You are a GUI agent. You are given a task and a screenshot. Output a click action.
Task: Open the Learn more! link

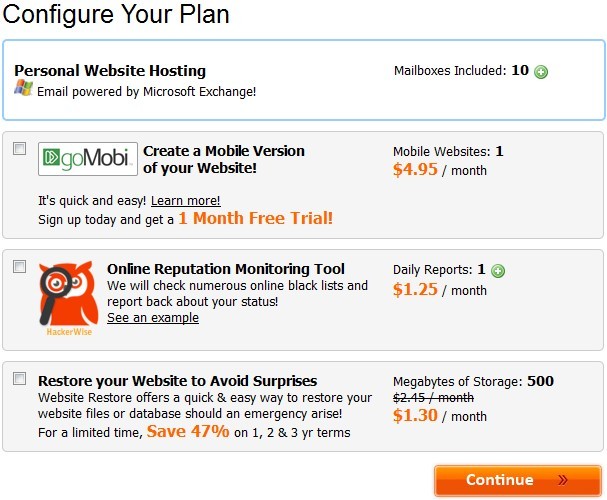coord(185,201)
